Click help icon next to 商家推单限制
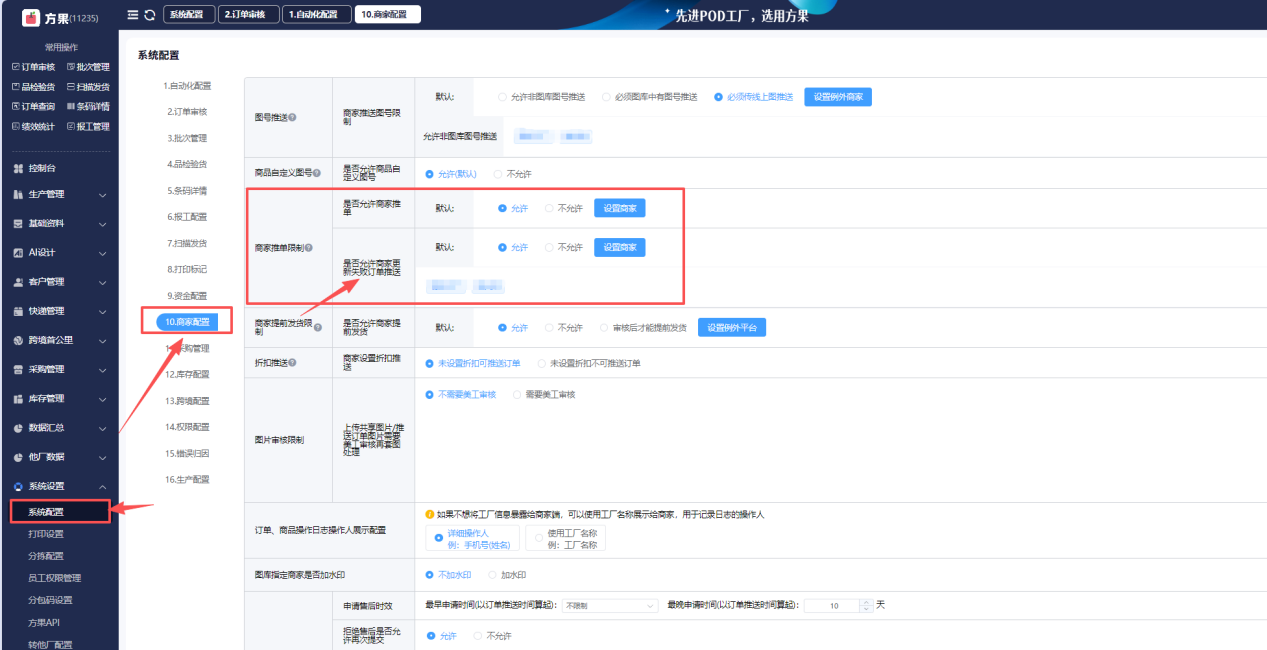The height and width of the screenshot is (650, 1267). (308, 248)
